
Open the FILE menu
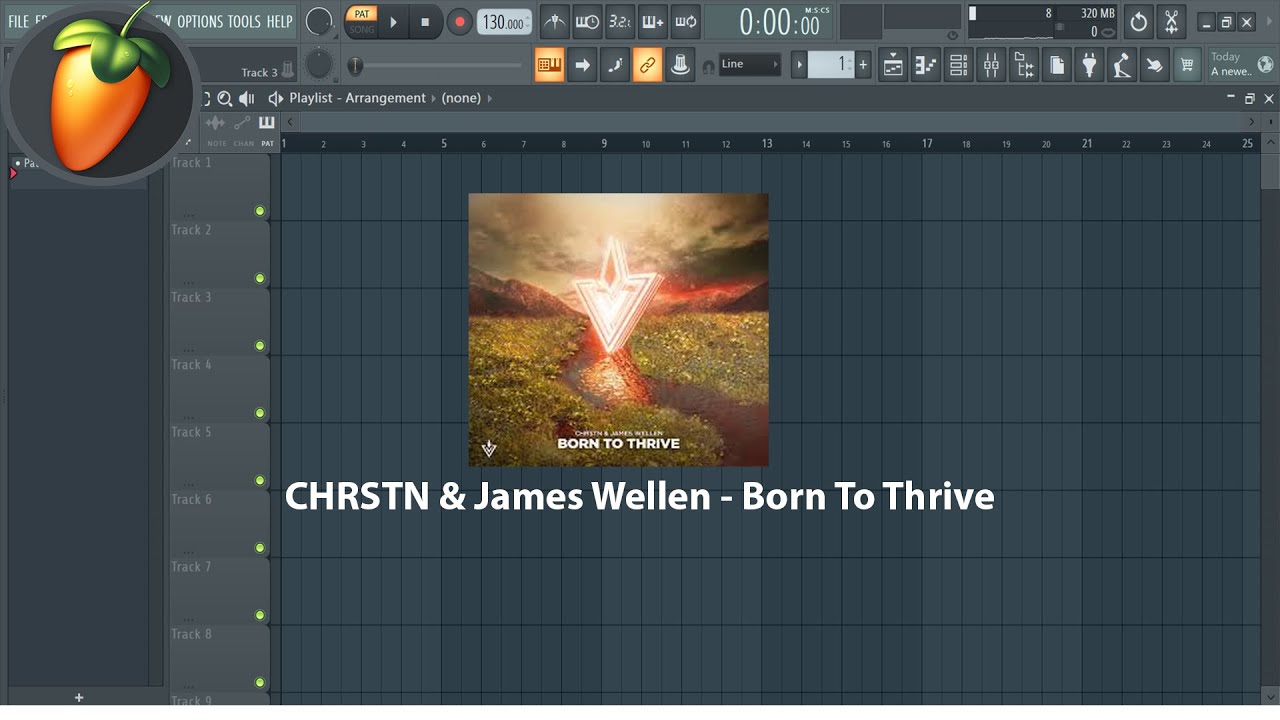pyautogui.click(x=18, y=21)
